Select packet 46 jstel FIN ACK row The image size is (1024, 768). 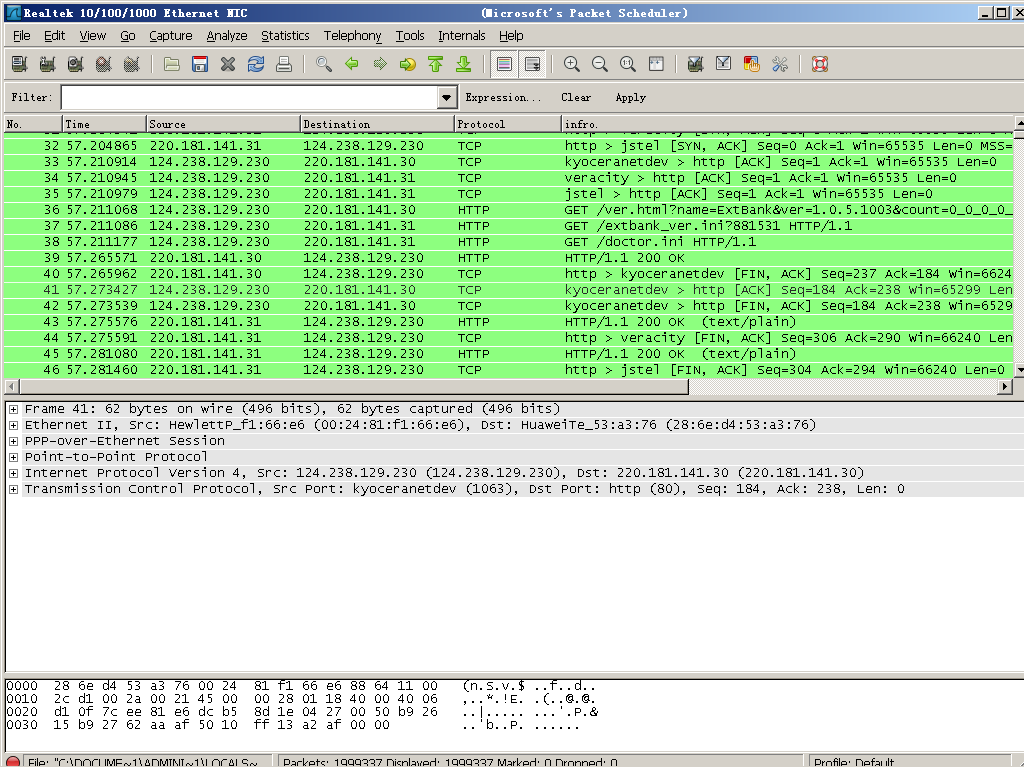coord(509,370)
